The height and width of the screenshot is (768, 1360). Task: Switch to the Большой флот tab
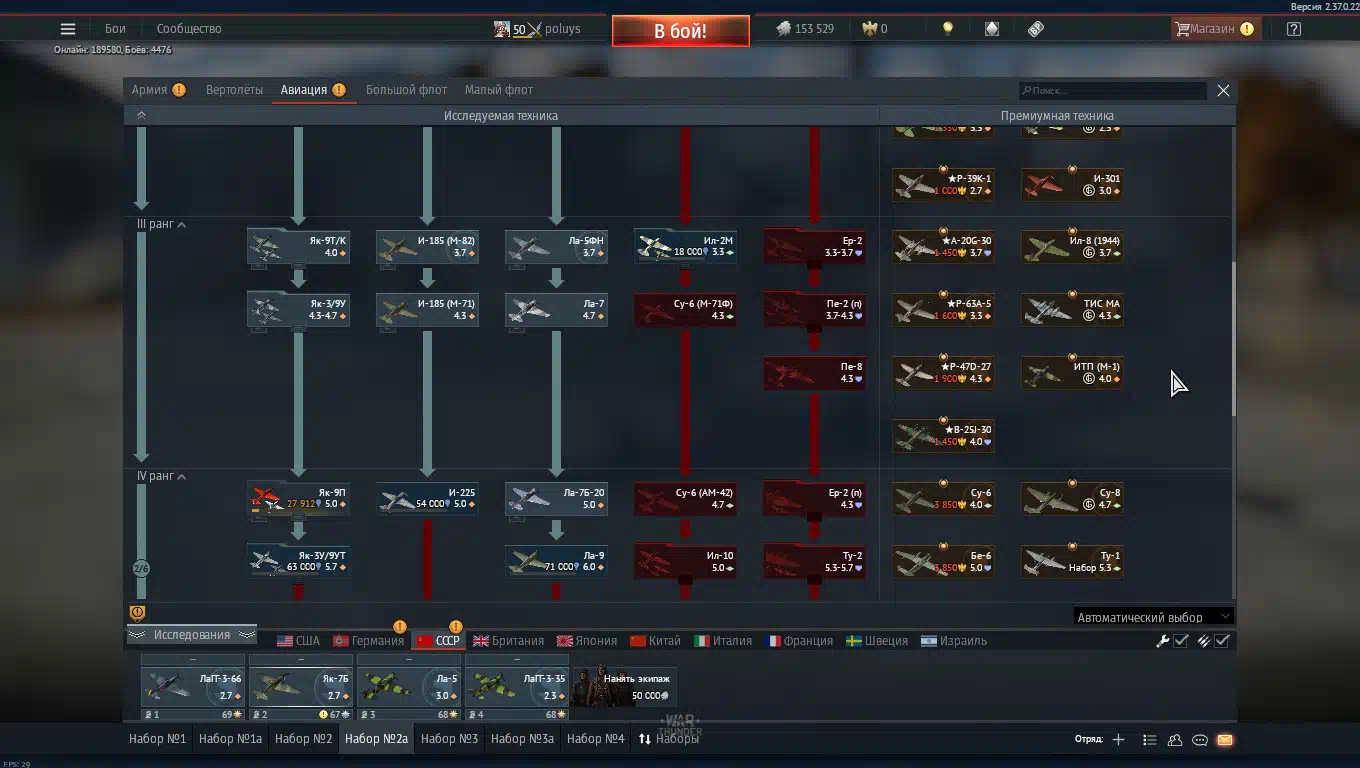click(x=406, y=90)
